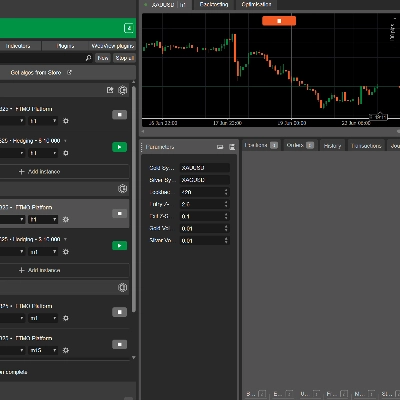Open the Backtesting tab
Image resolution: width=400 pixels, height=400 pixels.
coord(214,4)
